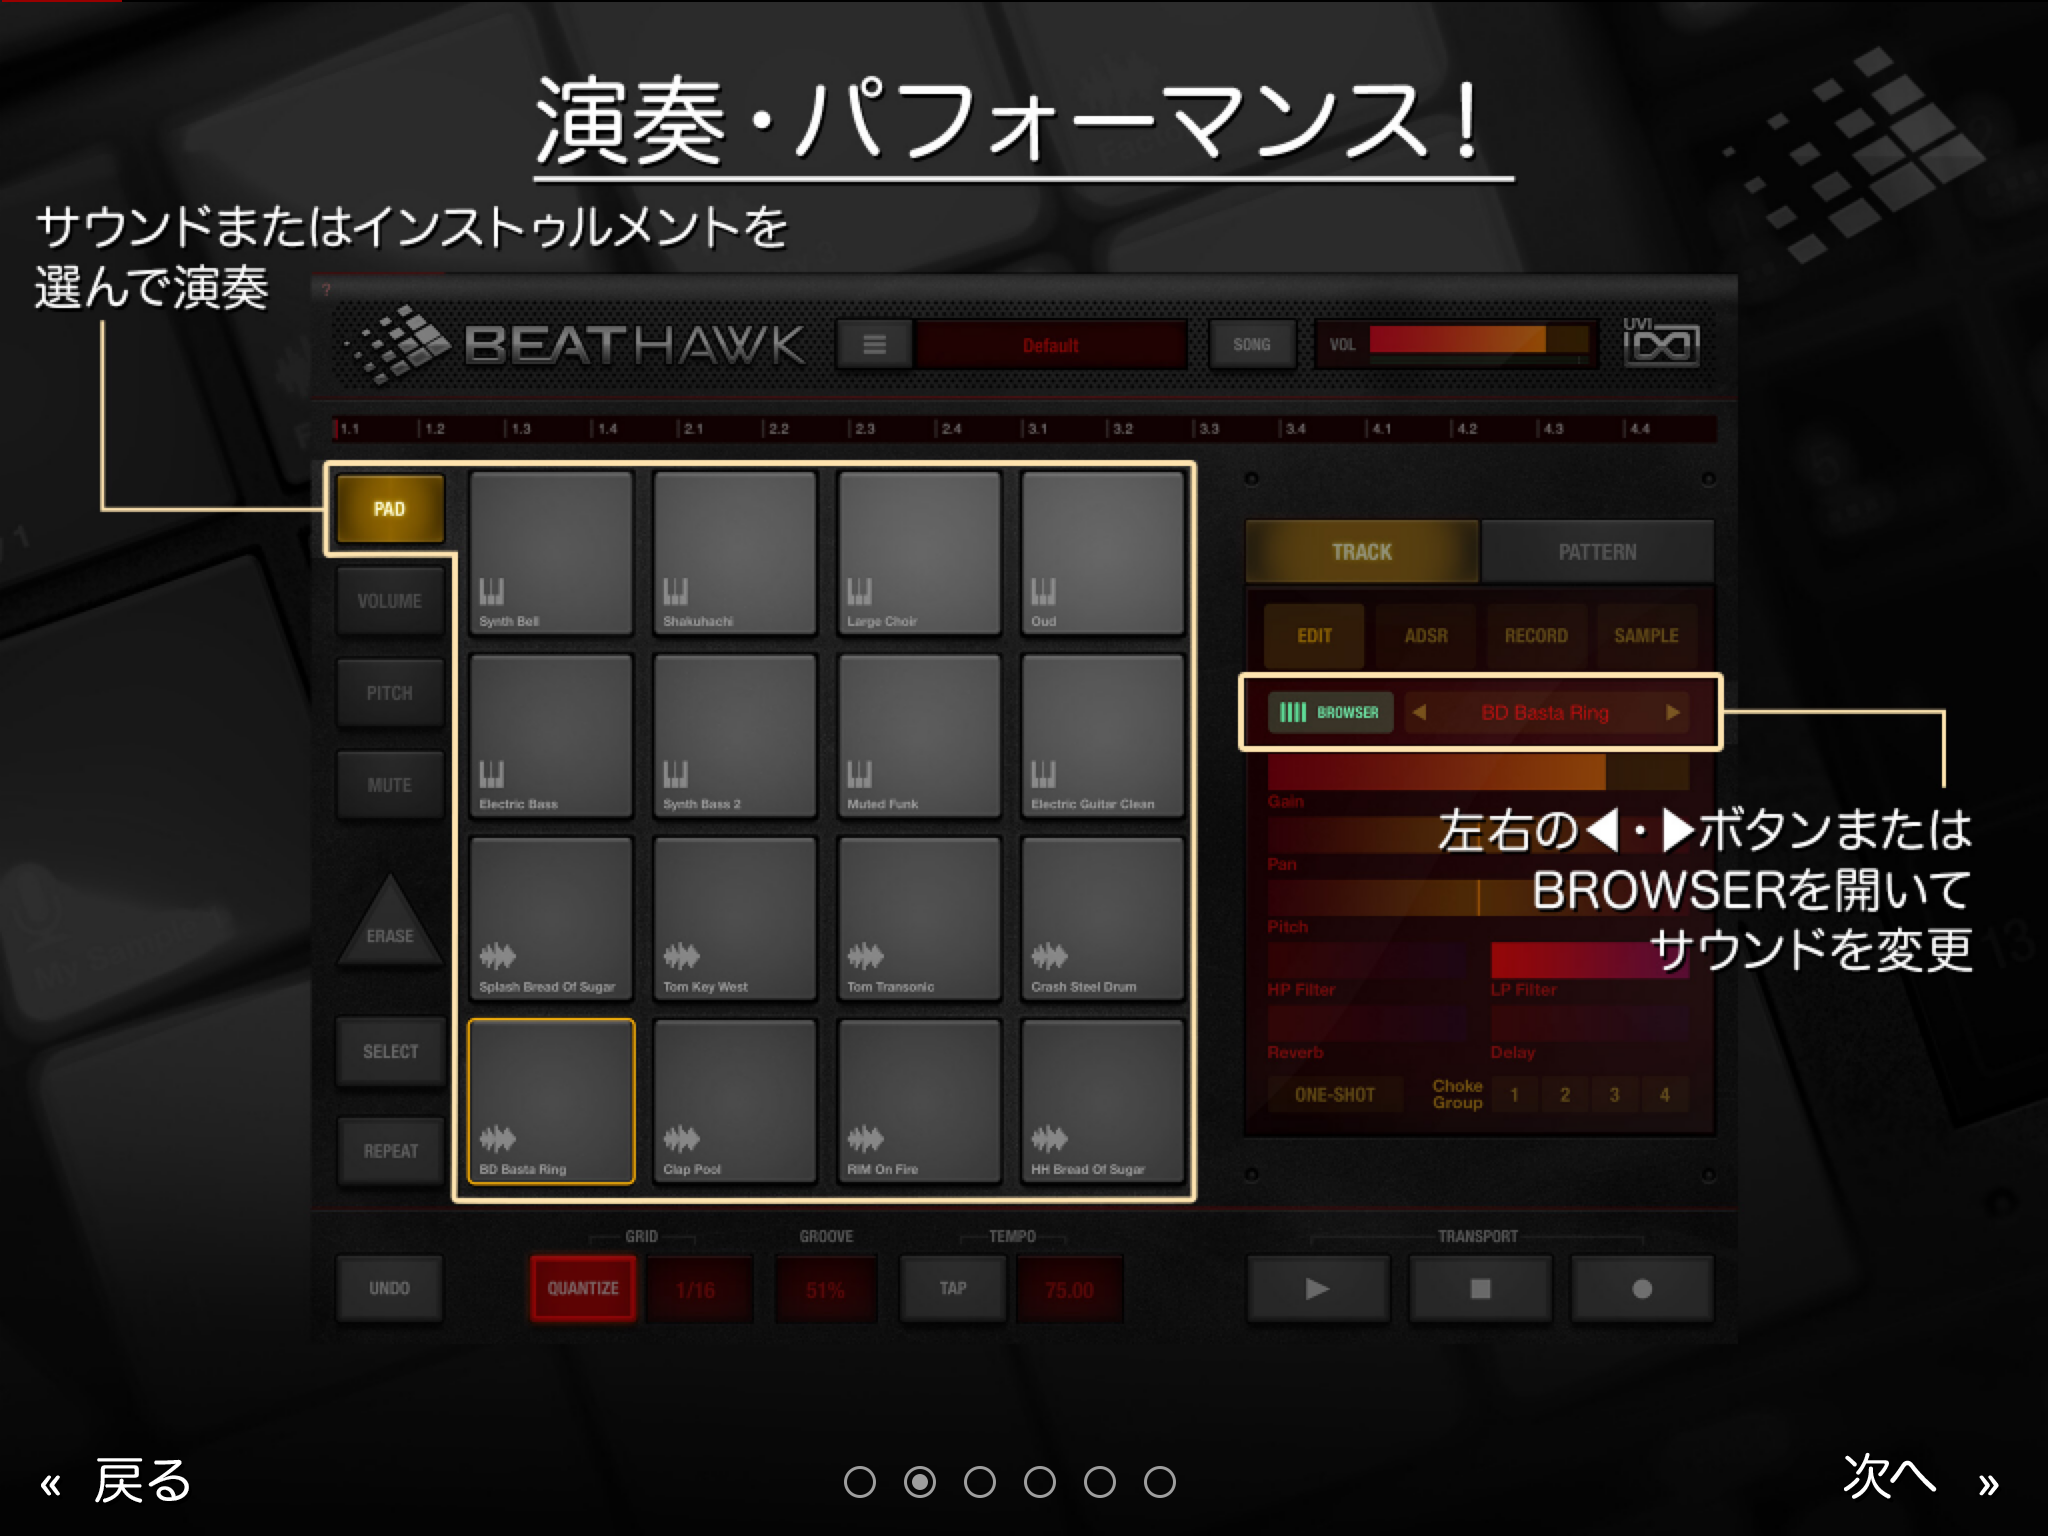The image size is (2048, 1536).
Task: Change the 51% groove value
Action: 826,1290
